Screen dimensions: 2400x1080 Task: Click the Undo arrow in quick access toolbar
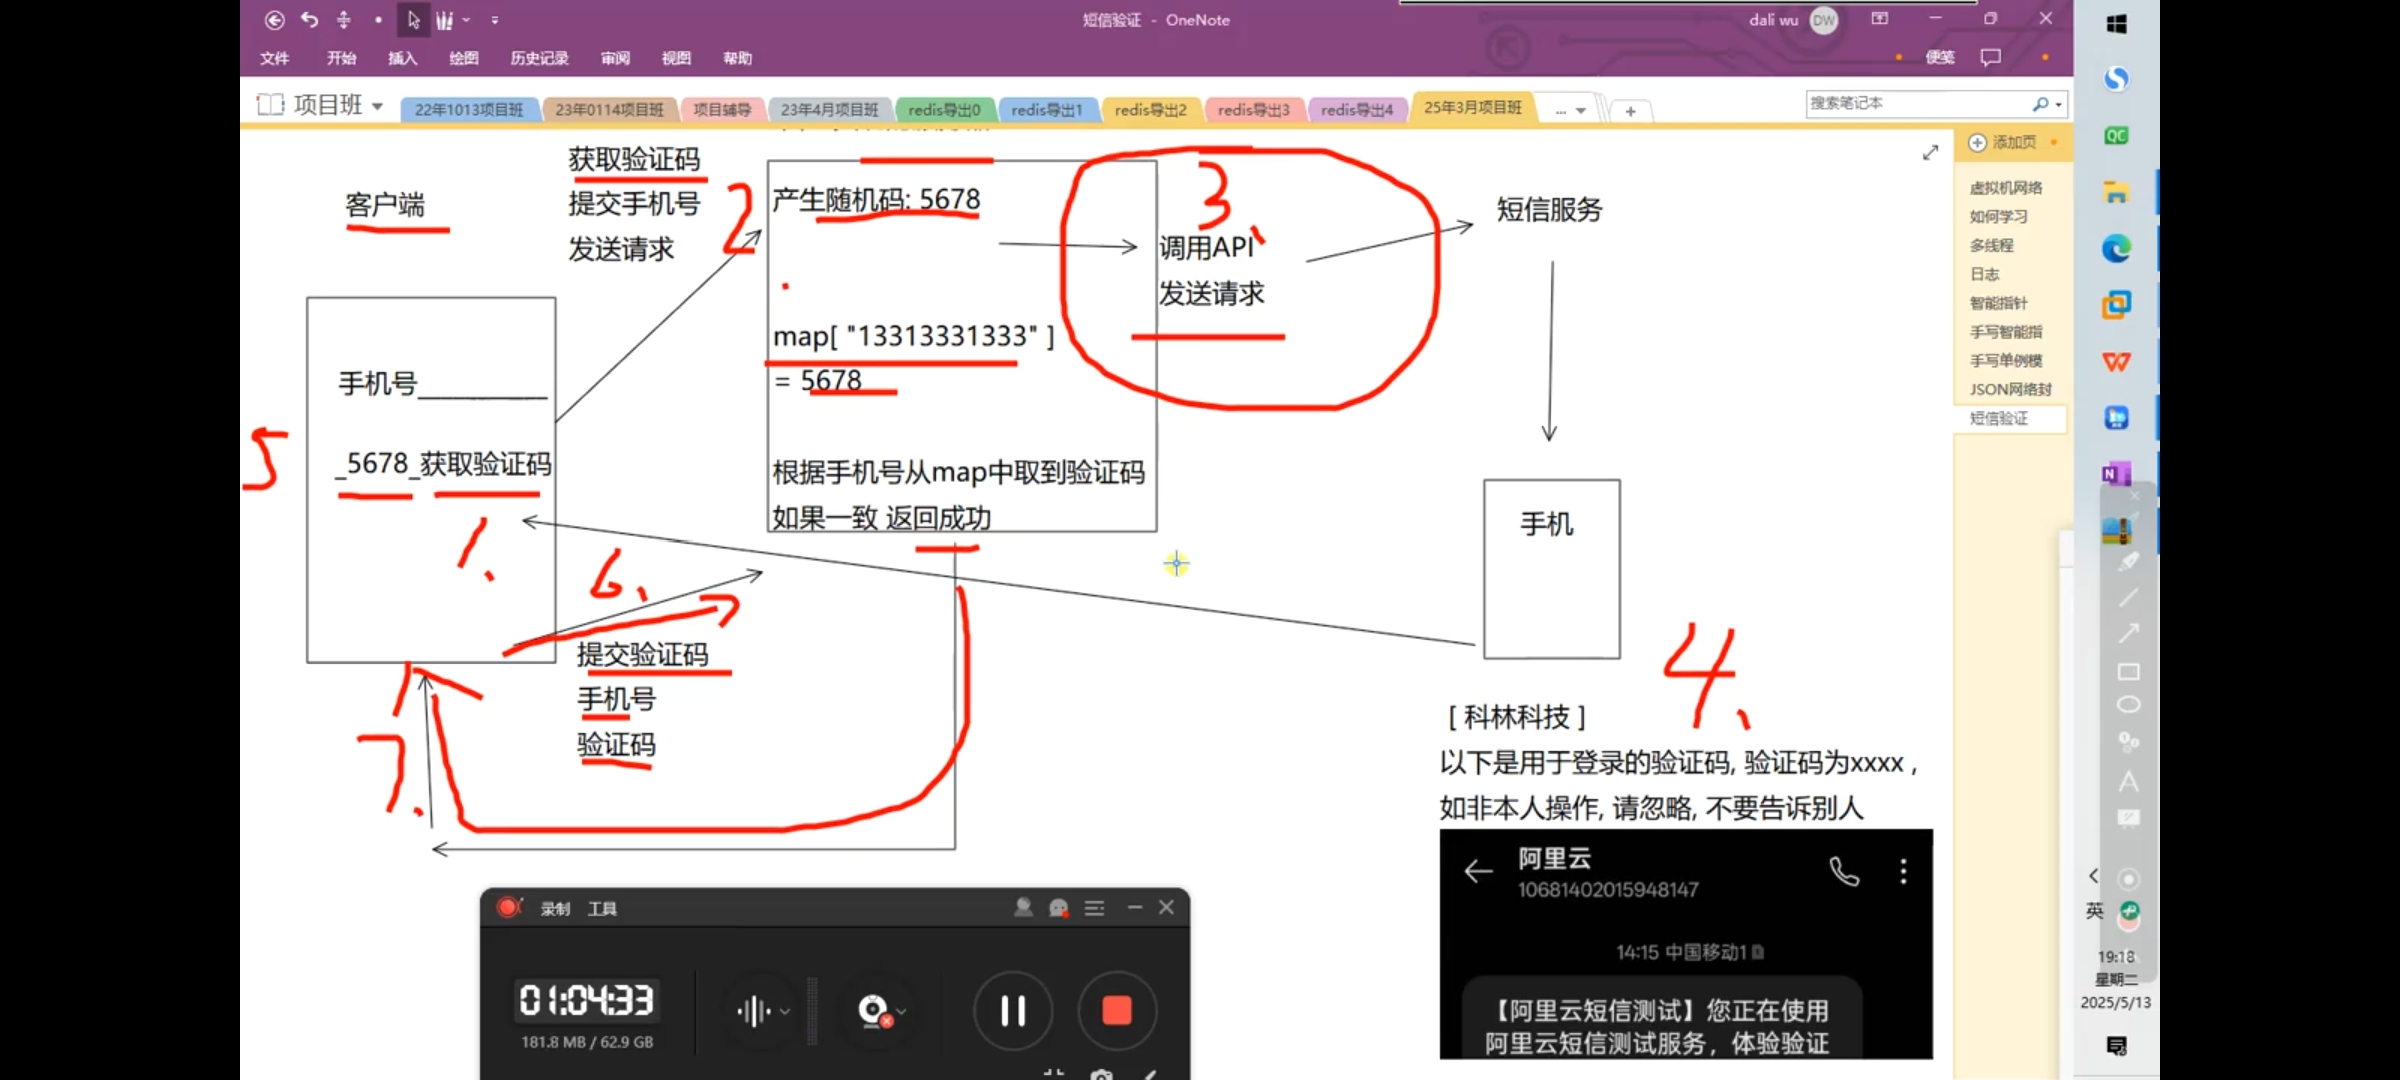click(310, 20)
